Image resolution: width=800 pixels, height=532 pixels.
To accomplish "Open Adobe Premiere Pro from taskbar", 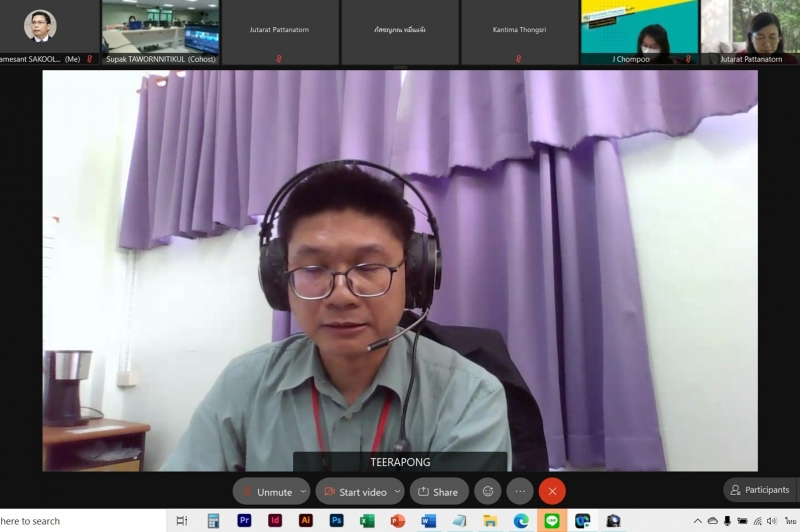I will [x=244, y=521].
